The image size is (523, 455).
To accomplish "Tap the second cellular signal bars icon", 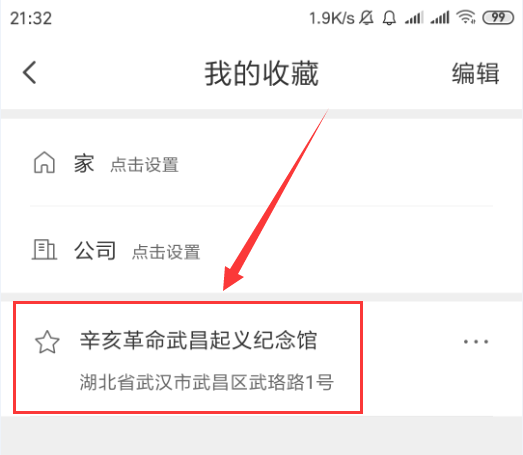I will pos(440,18).
